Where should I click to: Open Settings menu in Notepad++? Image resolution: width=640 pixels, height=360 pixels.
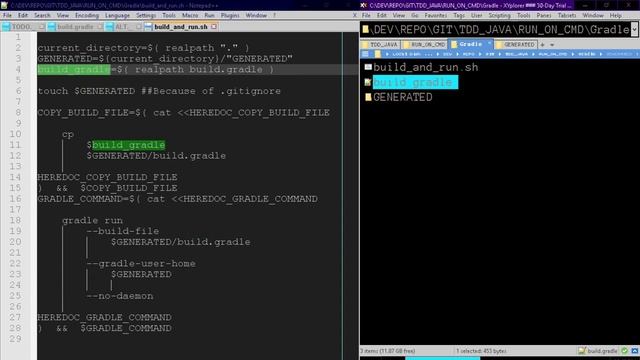146,16
